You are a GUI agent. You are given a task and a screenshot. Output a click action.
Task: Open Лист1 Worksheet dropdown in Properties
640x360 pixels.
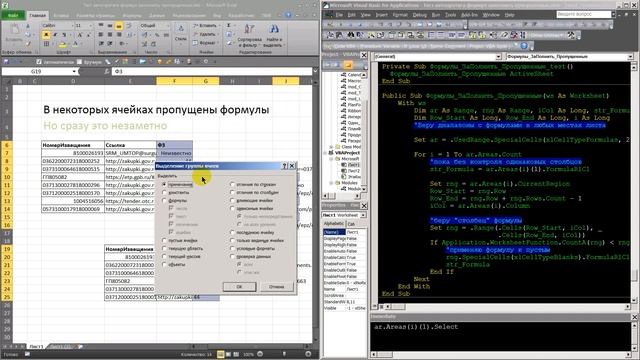tap(363, 215)
